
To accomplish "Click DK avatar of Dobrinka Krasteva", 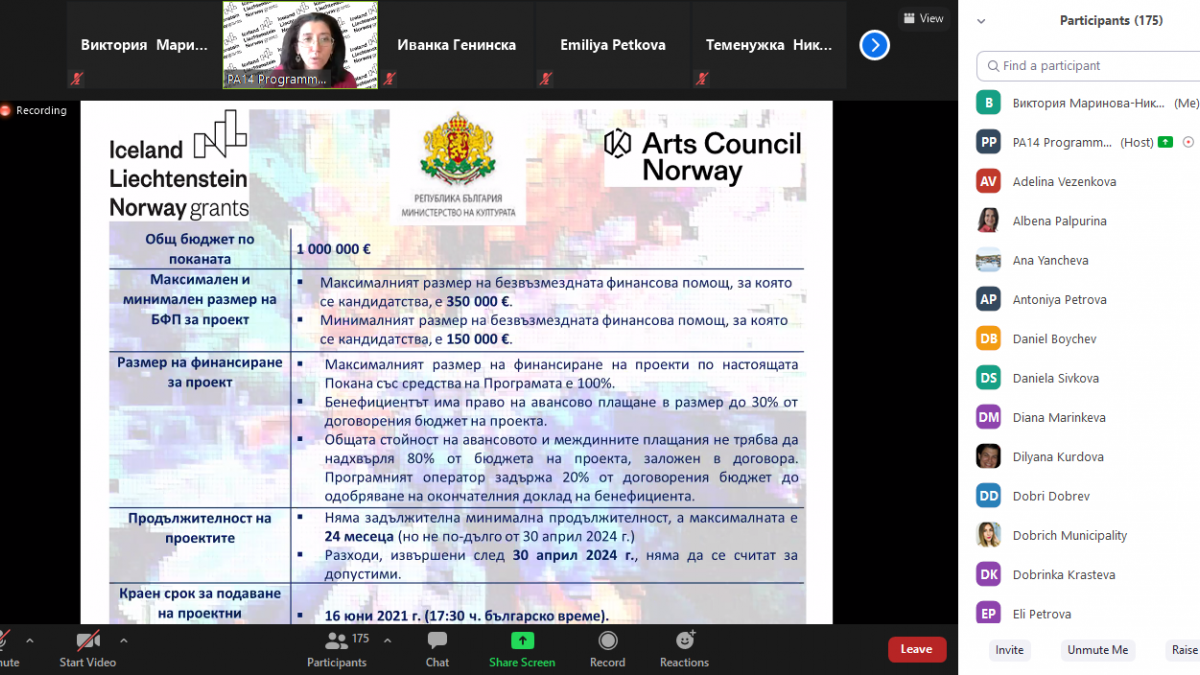I will [x=989, y=575].
